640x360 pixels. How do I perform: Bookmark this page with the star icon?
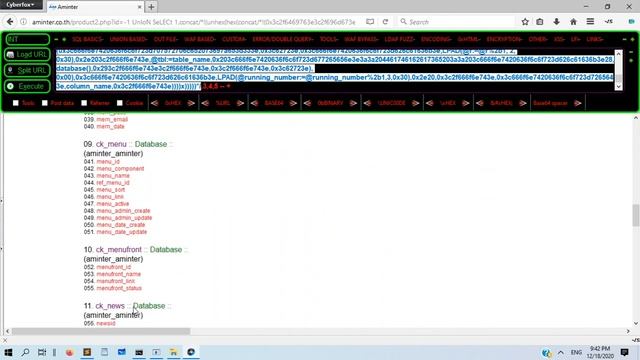pyautogui.click(x=525, y=22)
